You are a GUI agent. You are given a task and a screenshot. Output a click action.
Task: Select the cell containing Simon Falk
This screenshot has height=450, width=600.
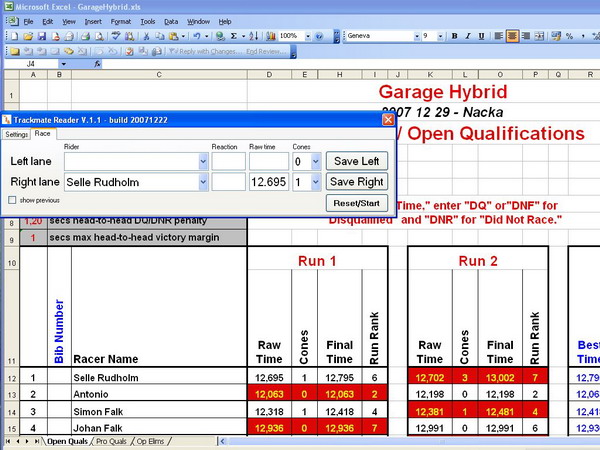159,412
